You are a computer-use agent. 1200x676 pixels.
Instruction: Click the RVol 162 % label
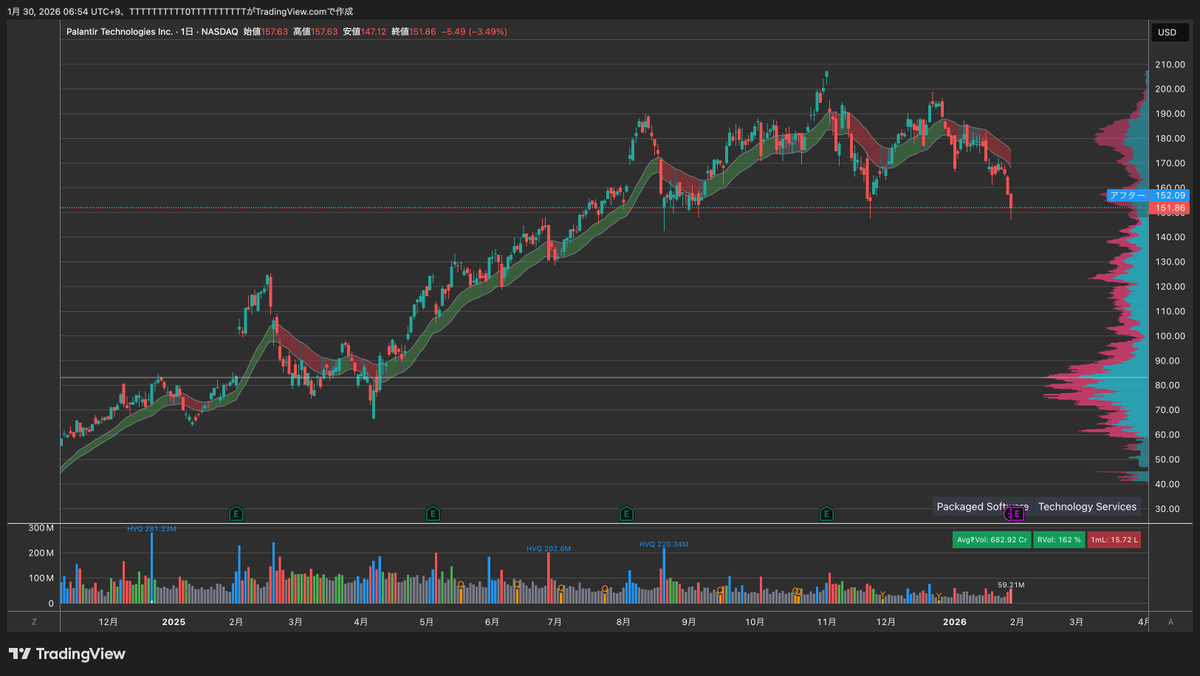[1060, 540]
